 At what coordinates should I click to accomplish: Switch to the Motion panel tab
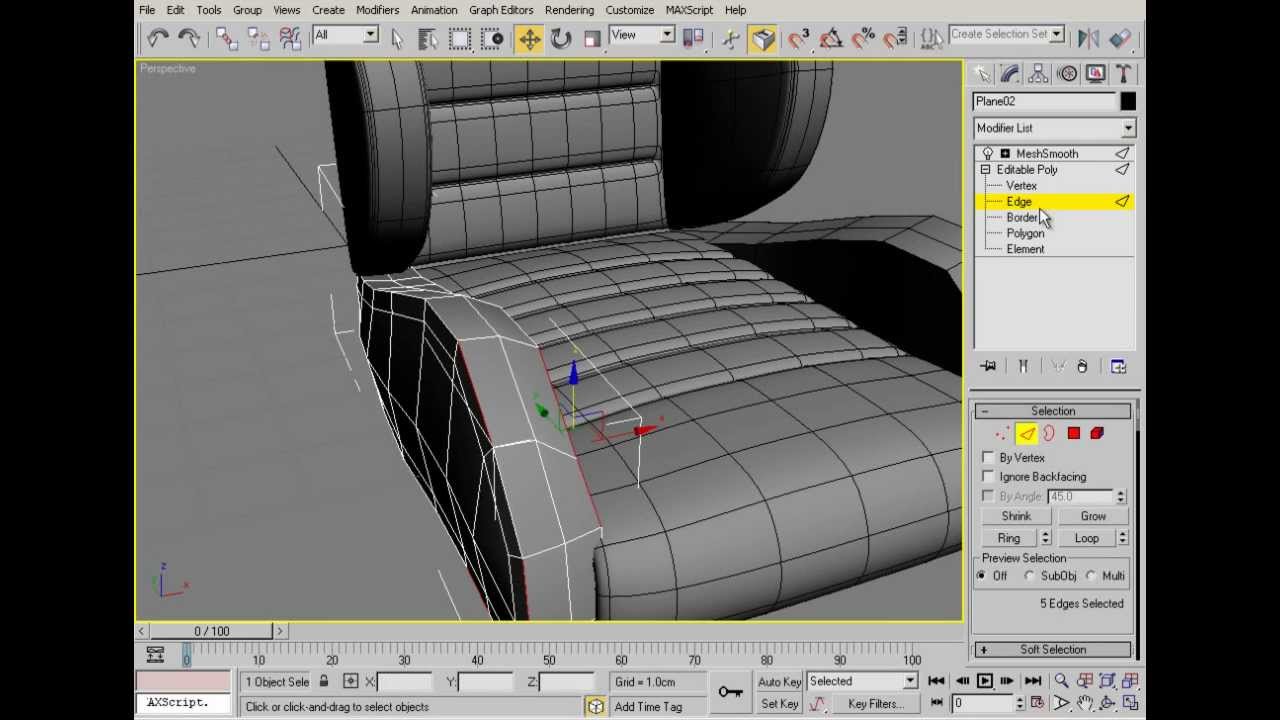click(1067, 74)
